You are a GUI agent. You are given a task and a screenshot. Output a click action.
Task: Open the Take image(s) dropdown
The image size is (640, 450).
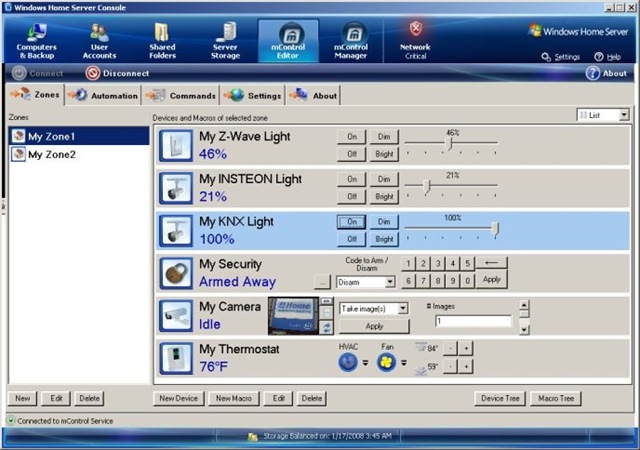click(402, 308)
